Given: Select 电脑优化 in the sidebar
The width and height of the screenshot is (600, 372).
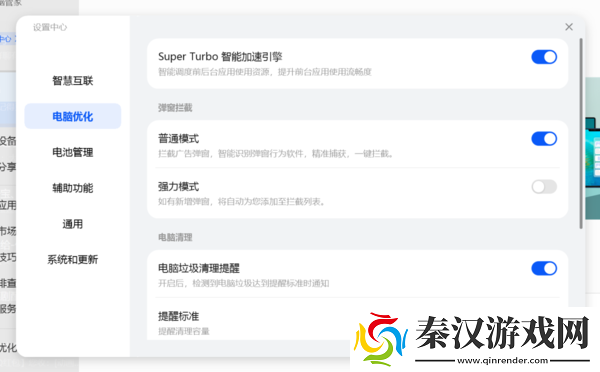Looking at the screenshot, I should (x=73, y=116).
